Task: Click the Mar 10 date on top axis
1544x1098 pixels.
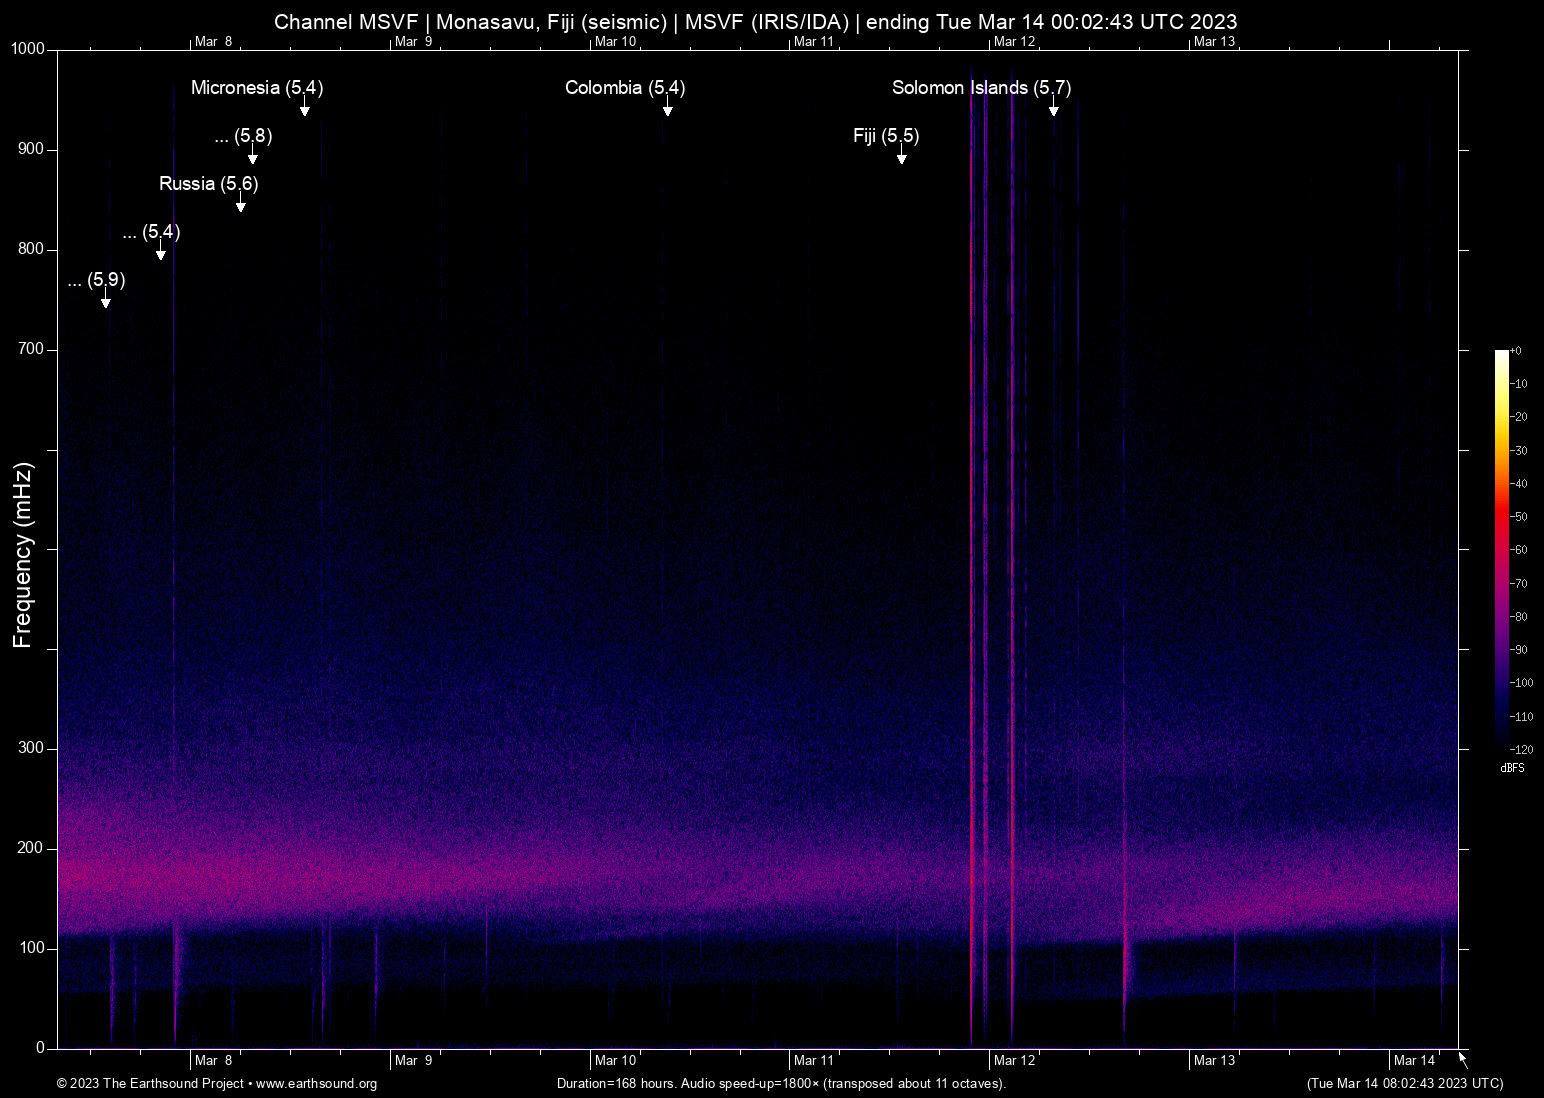Action: coord(615,41)
